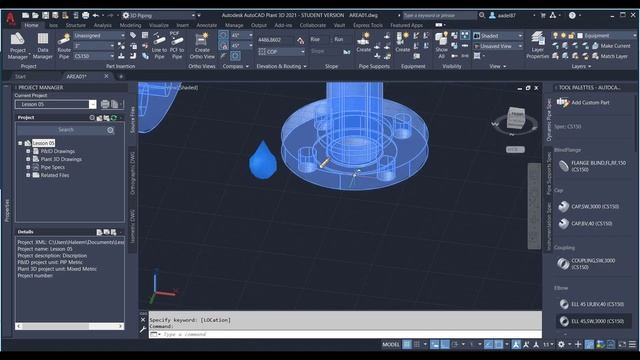Expand the Related Files tree node
Viewport: 640px width, 360px height.
click(28, 175)
